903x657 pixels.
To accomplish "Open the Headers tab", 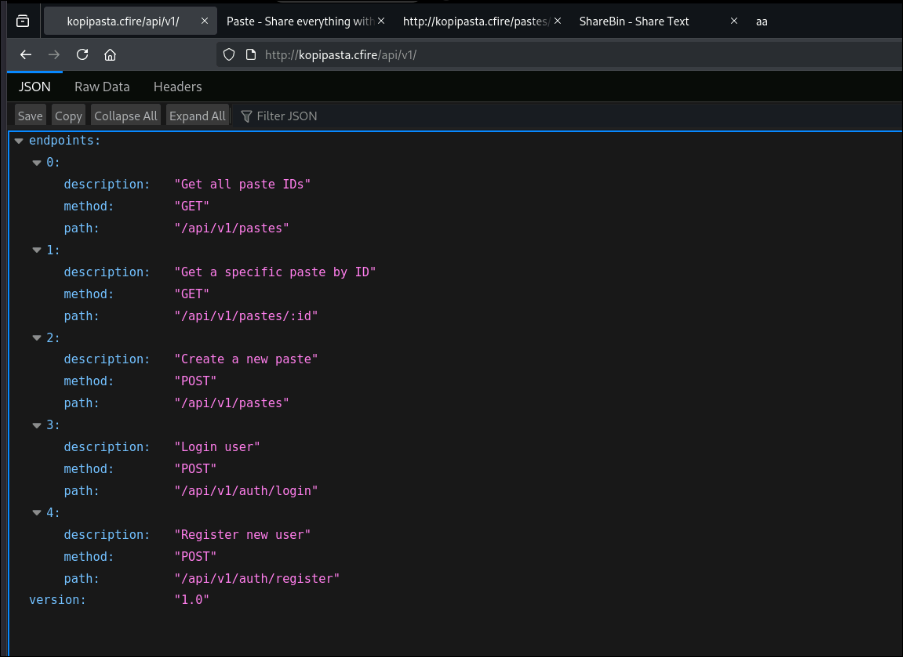I will (x=177, y=87).
